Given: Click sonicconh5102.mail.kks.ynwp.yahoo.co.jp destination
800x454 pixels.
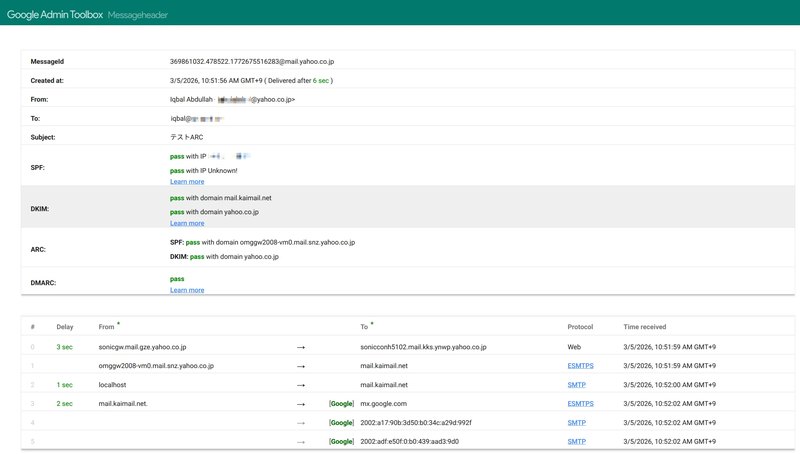Looking at the screenshot, I should click(423, 347).
